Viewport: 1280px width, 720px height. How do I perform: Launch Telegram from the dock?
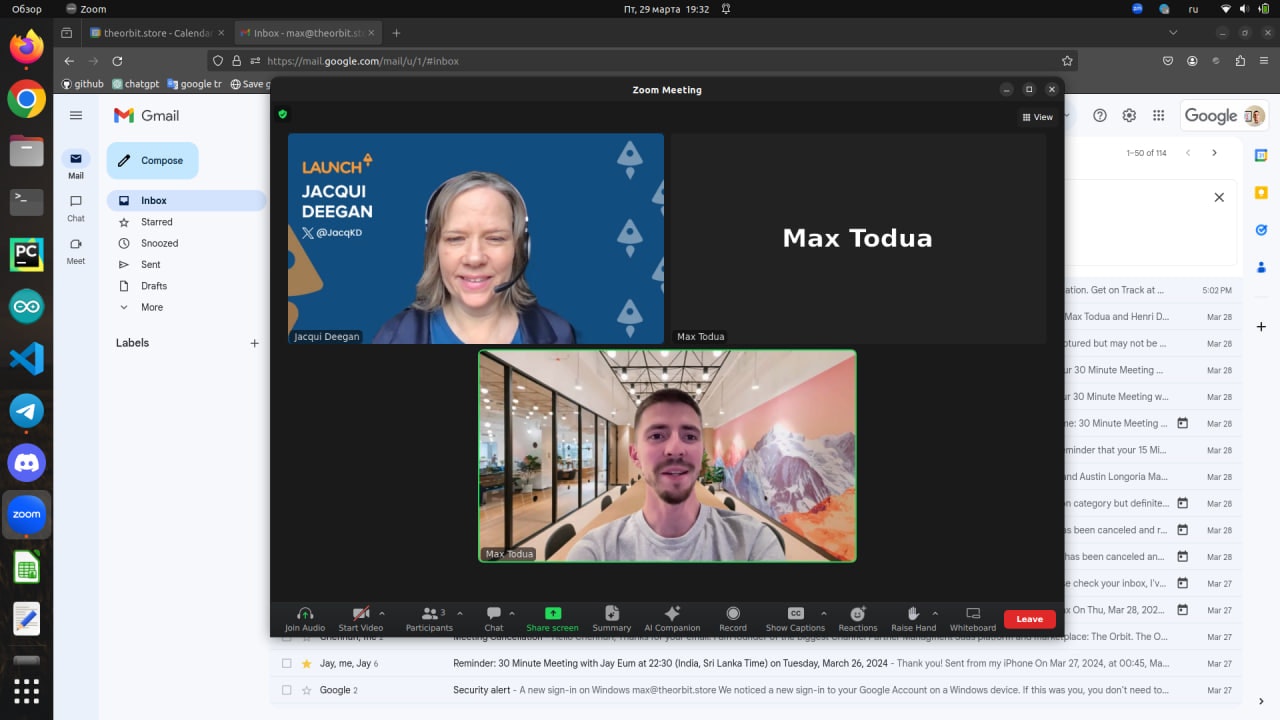click(27, 411)
